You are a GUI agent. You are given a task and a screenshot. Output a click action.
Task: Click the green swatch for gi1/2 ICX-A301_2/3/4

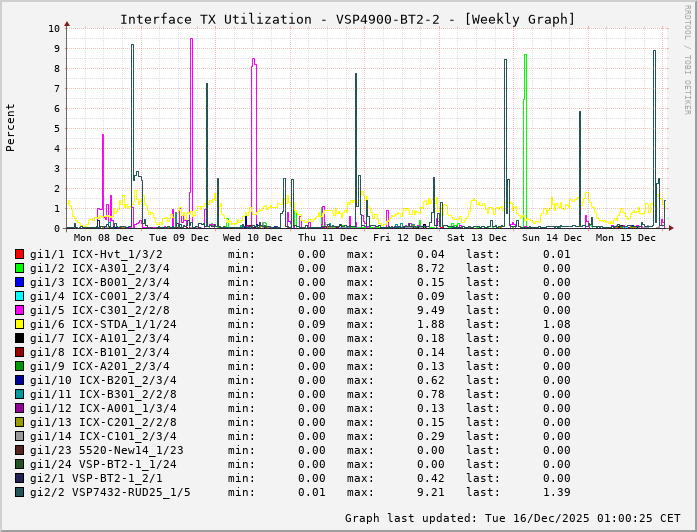[x=19, y=268]
